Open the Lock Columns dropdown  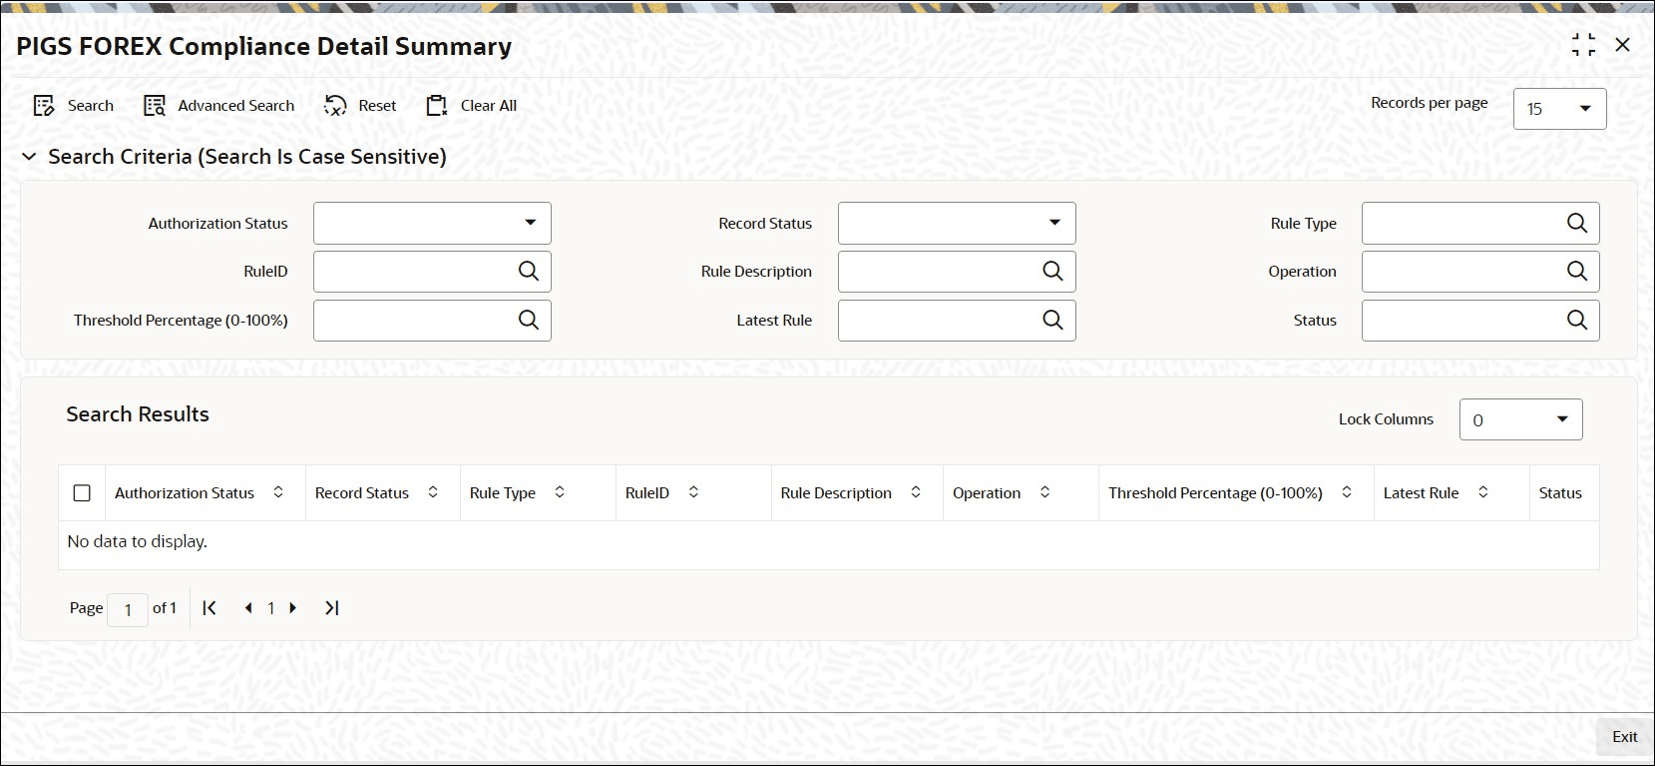coord(1521,420)
